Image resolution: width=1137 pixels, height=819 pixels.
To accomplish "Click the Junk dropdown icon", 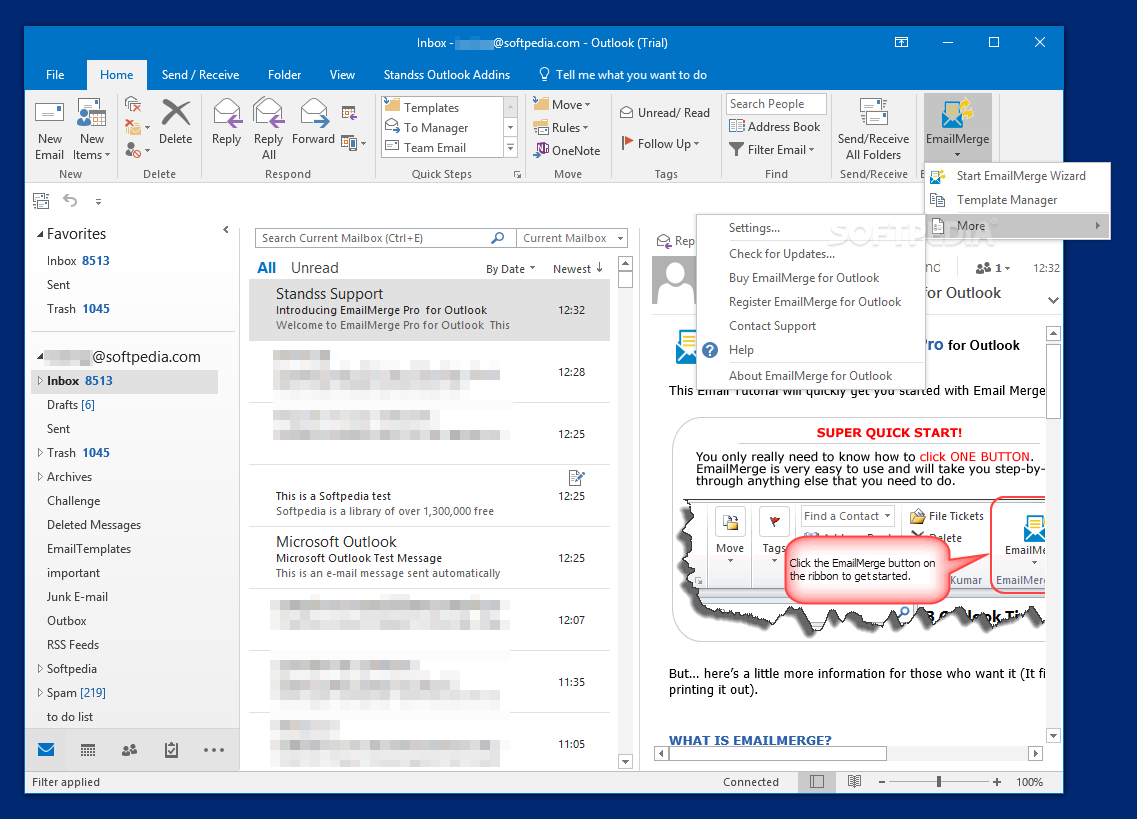I will [136, 150].
